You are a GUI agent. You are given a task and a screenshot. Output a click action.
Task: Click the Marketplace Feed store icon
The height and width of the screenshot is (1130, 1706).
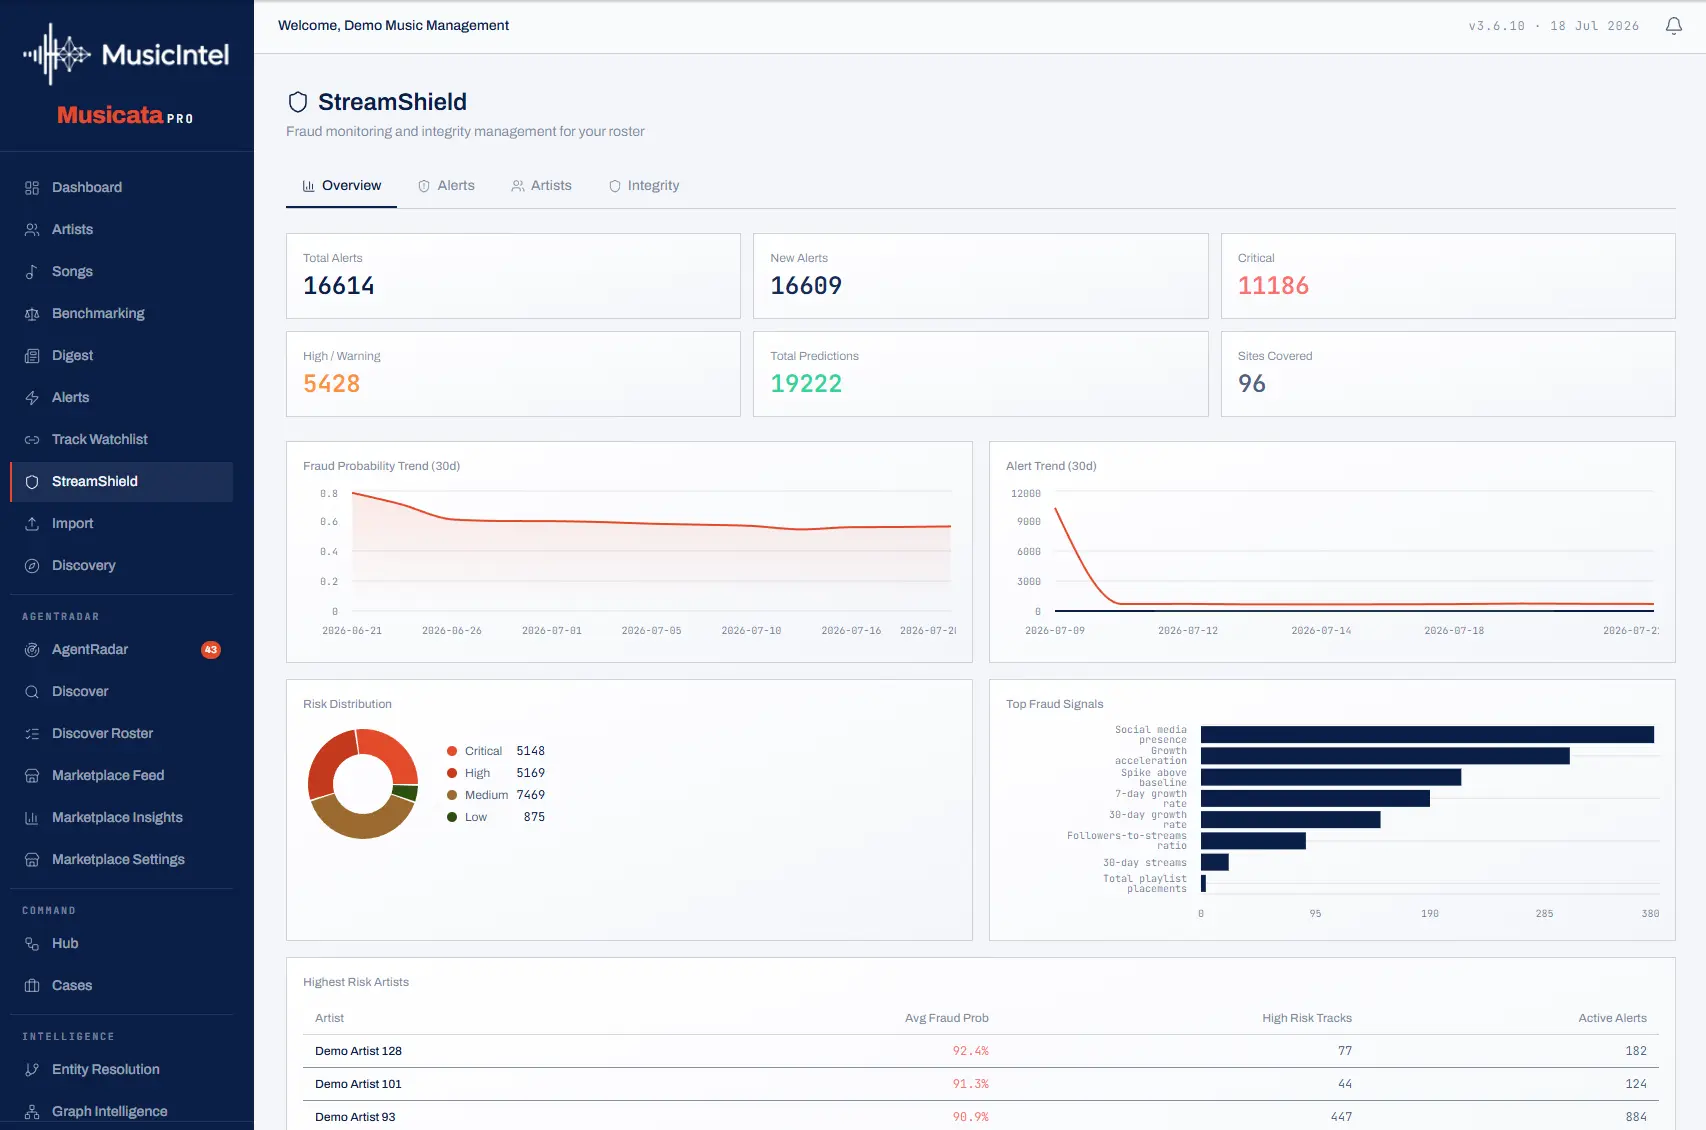[32, 776]
